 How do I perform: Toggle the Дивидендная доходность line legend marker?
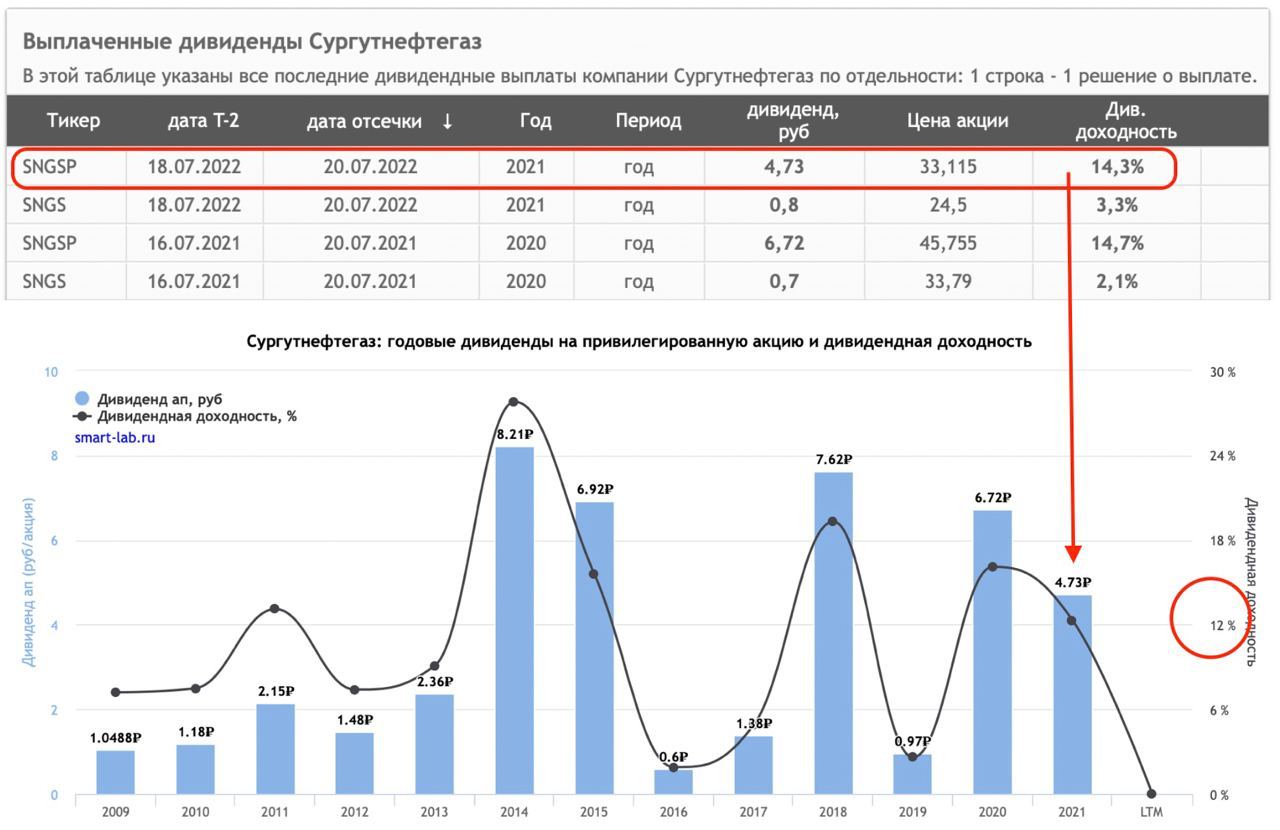[x=83, y=416]
